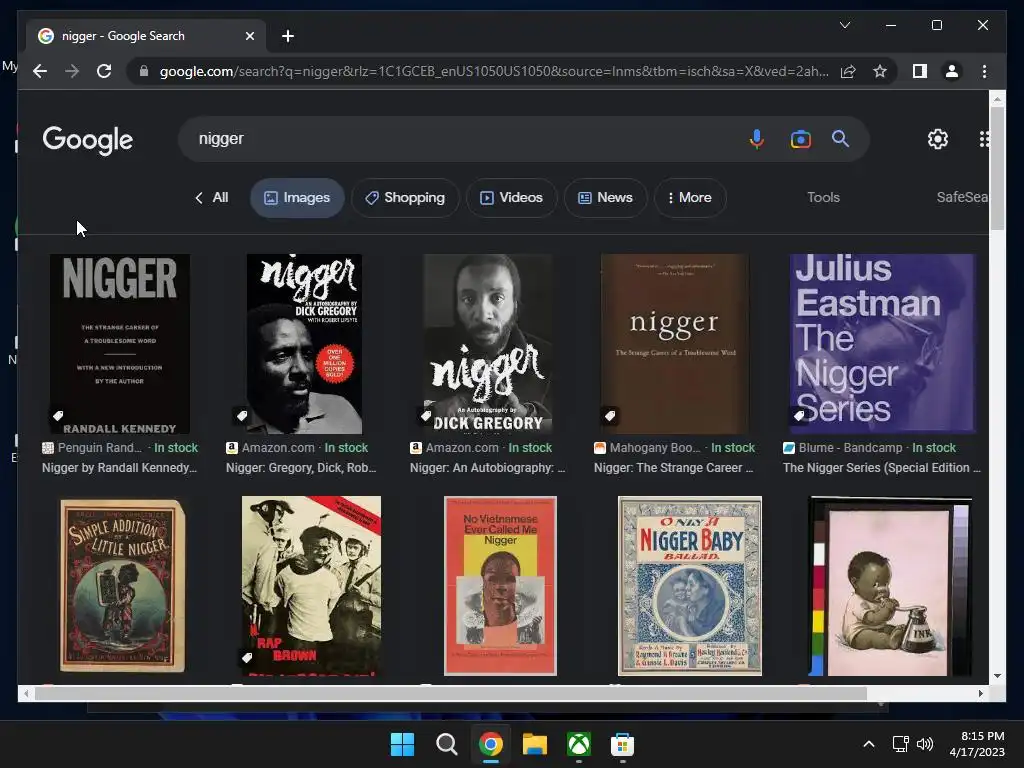Screen dimensions: 1024x768
Task: Open the Chrome three-dot menu
Action: [x=984, y=71]
